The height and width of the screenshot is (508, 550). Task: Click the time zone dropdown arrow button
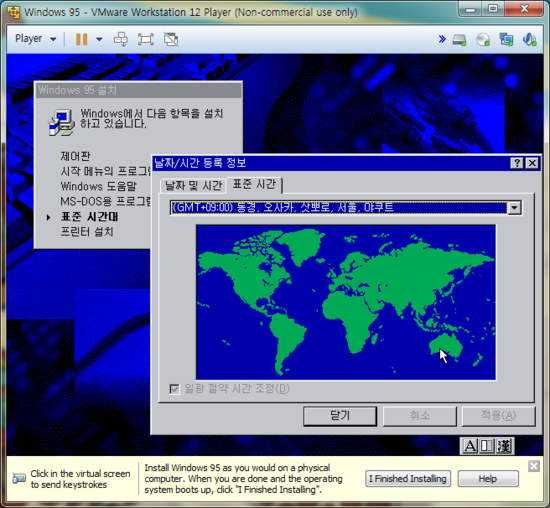tap(514, 208)
